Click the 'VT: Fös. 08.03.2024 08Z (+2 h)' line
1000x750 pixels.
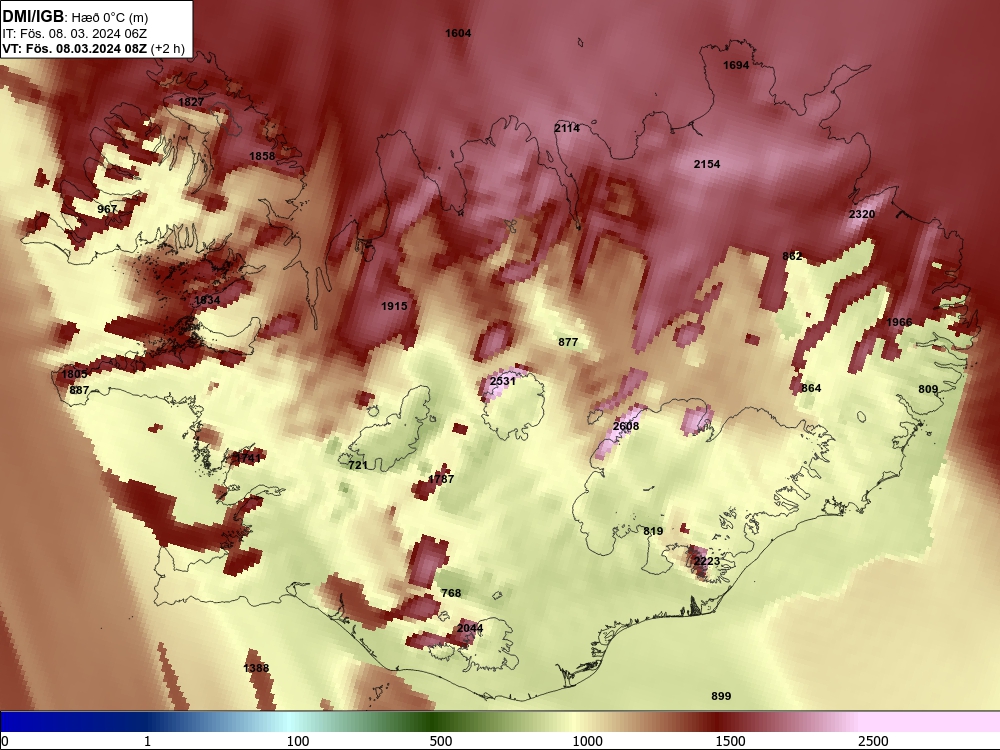[x=93, y=48]
